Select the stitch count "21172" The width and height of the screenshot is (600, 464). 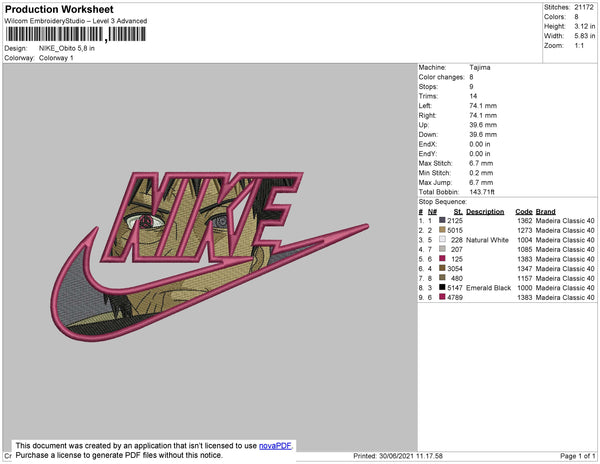(x=584, y=7)
